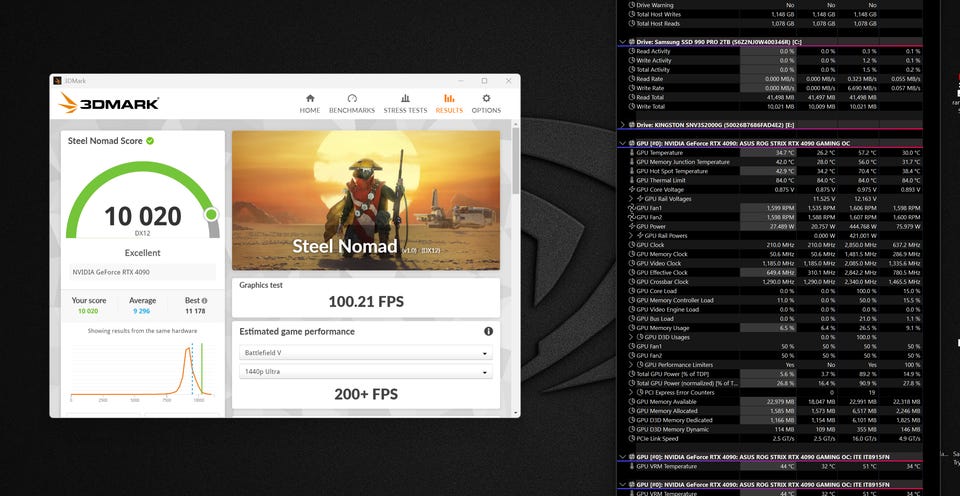This screenshot has width=960, height=496.
Task: Open the 1440p Ultra resolution dropdown
Action: pyautogui.click(x=366, y=372)
